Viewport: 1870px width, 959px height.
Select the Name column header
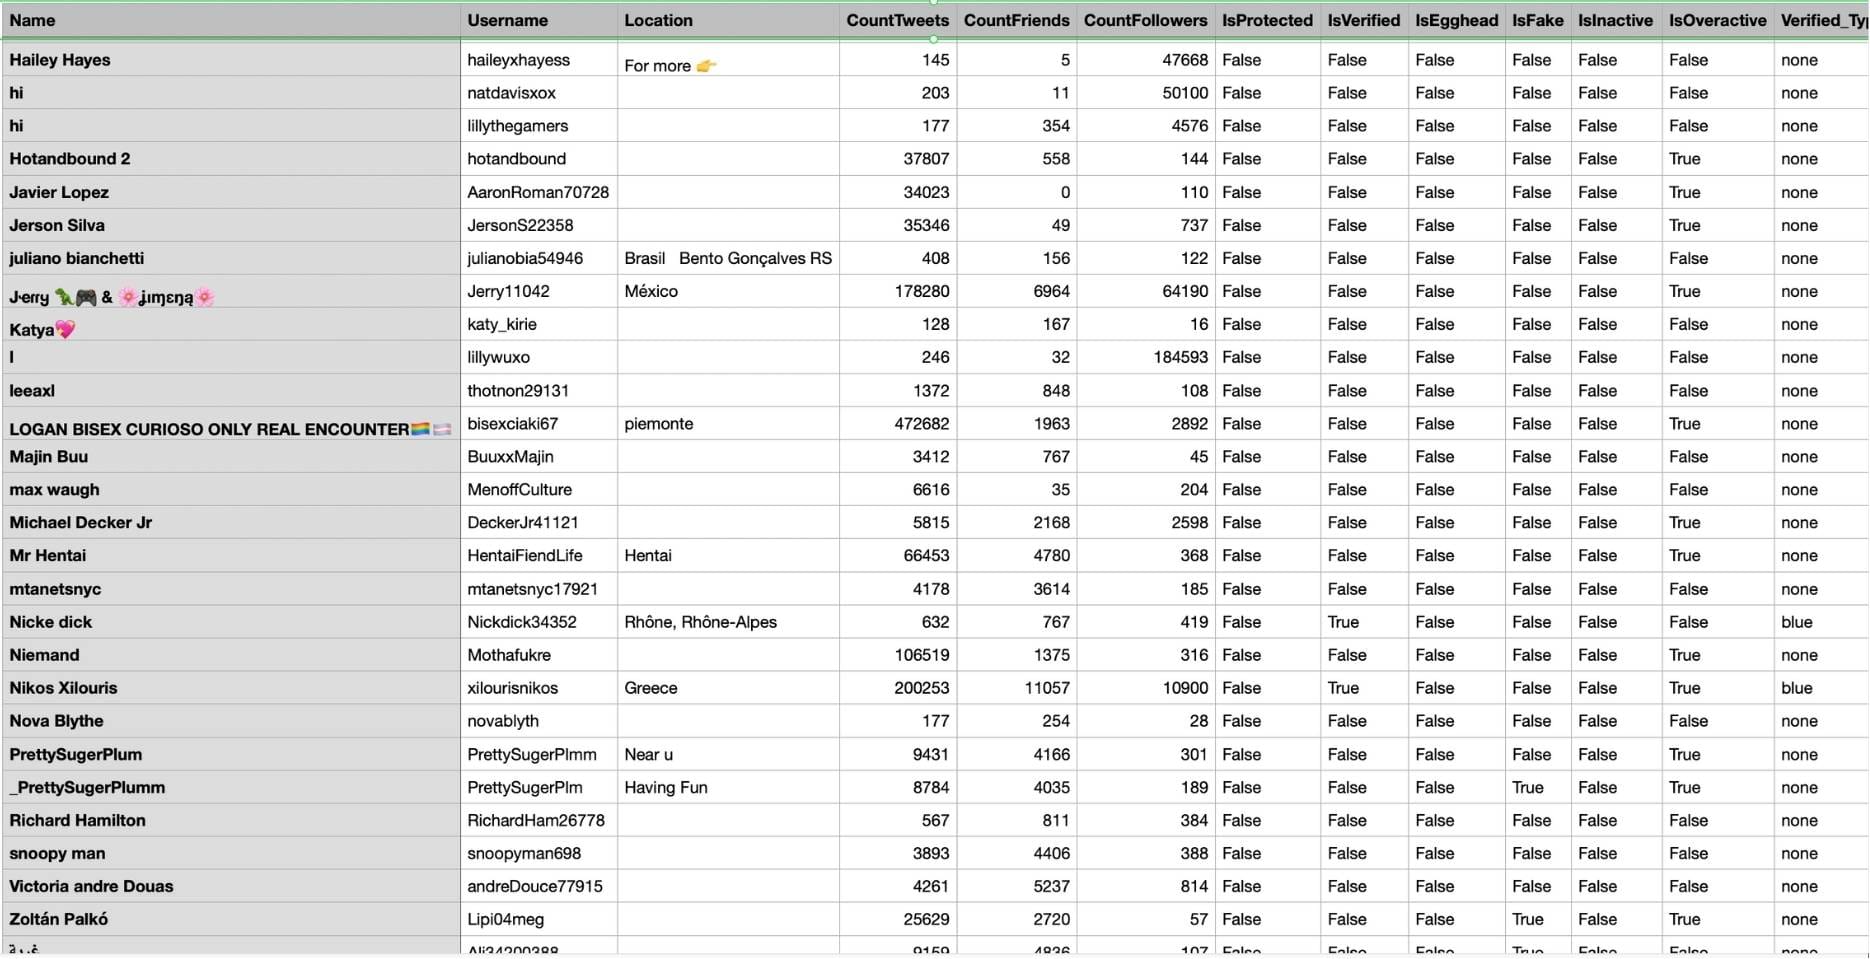click(x=31, y=20)
